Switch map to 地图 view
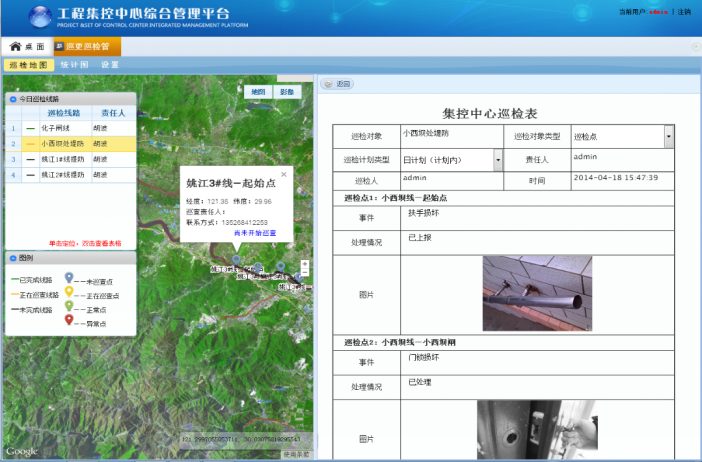 258,91
